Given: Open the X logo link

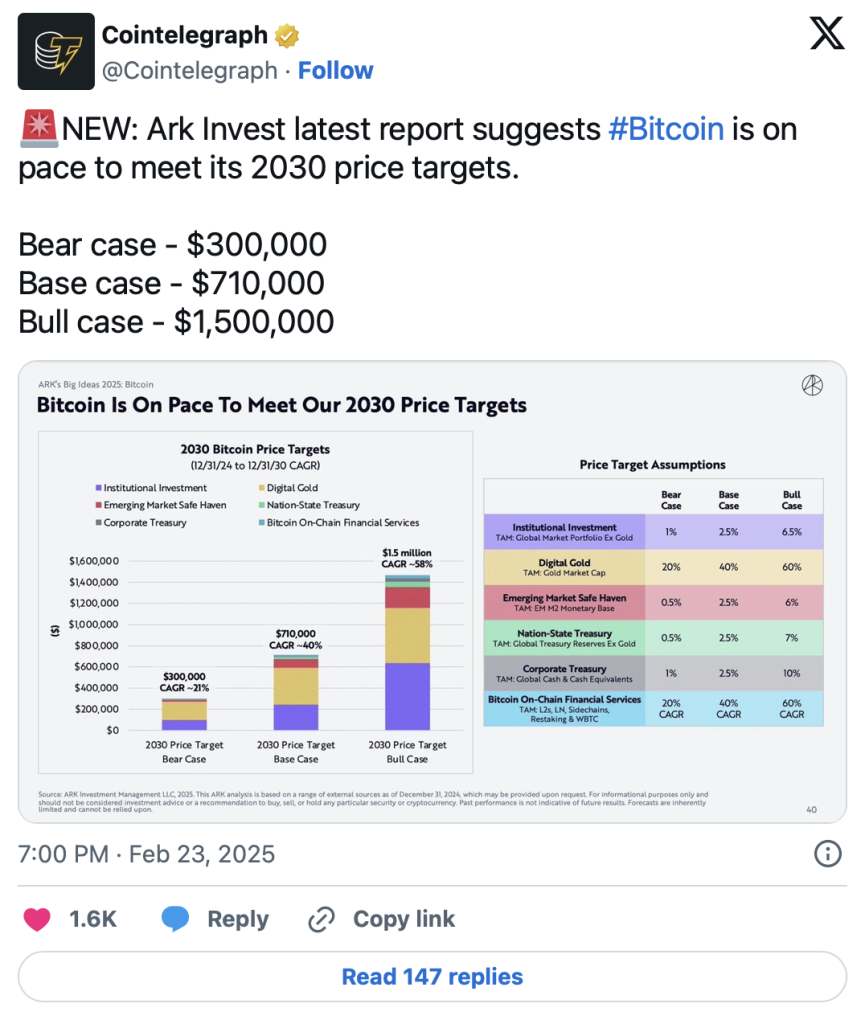Looking at the screenshot, I should 826,35.
